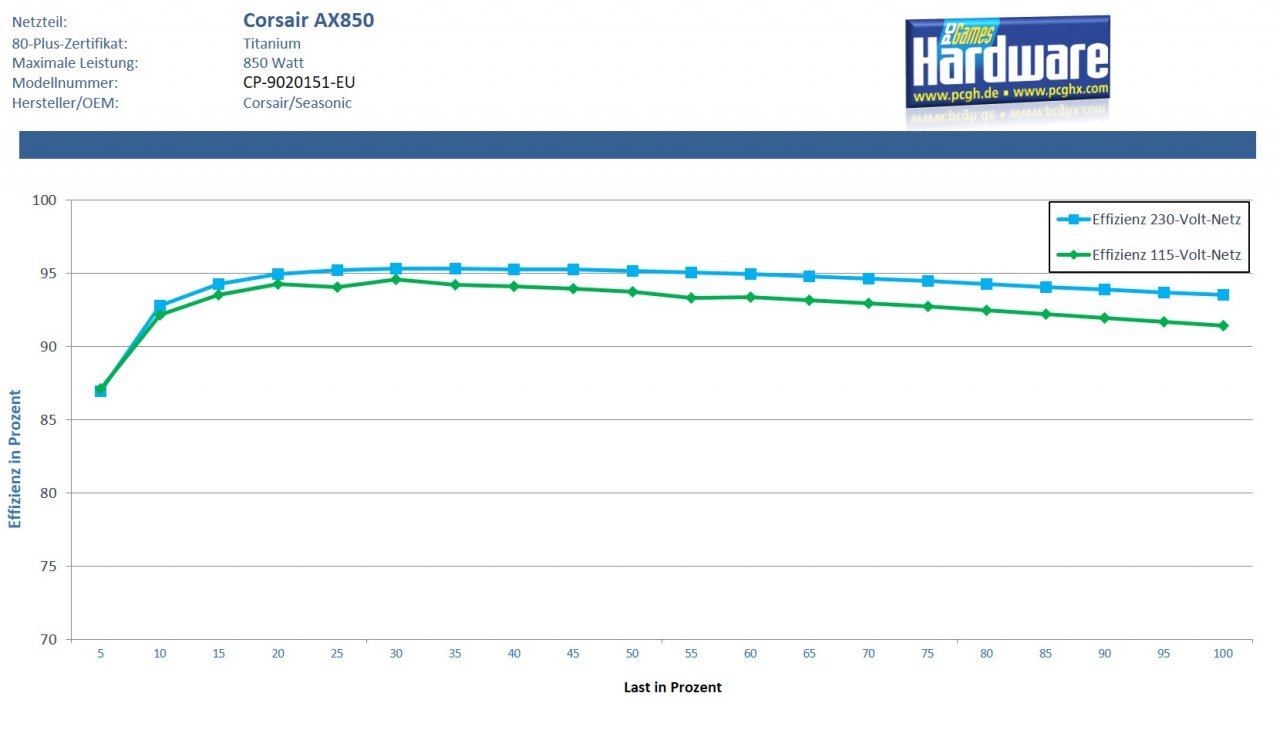Click blue 230-Volt data point at 100% load
Viewport: 1280px width, 730px height.
[x=1223, y=295]
